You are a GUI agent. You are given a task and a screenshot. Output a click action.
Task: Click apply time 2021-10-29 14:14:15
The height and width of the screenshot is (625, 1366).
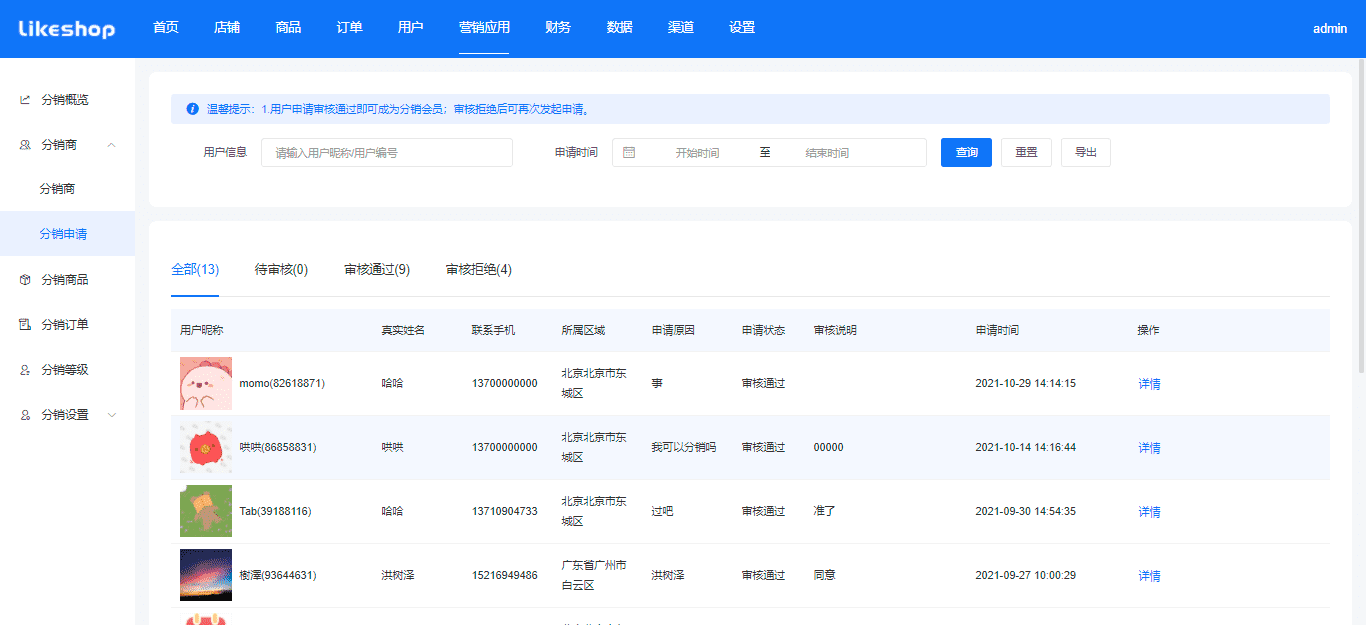click(x=1026, y=383)
